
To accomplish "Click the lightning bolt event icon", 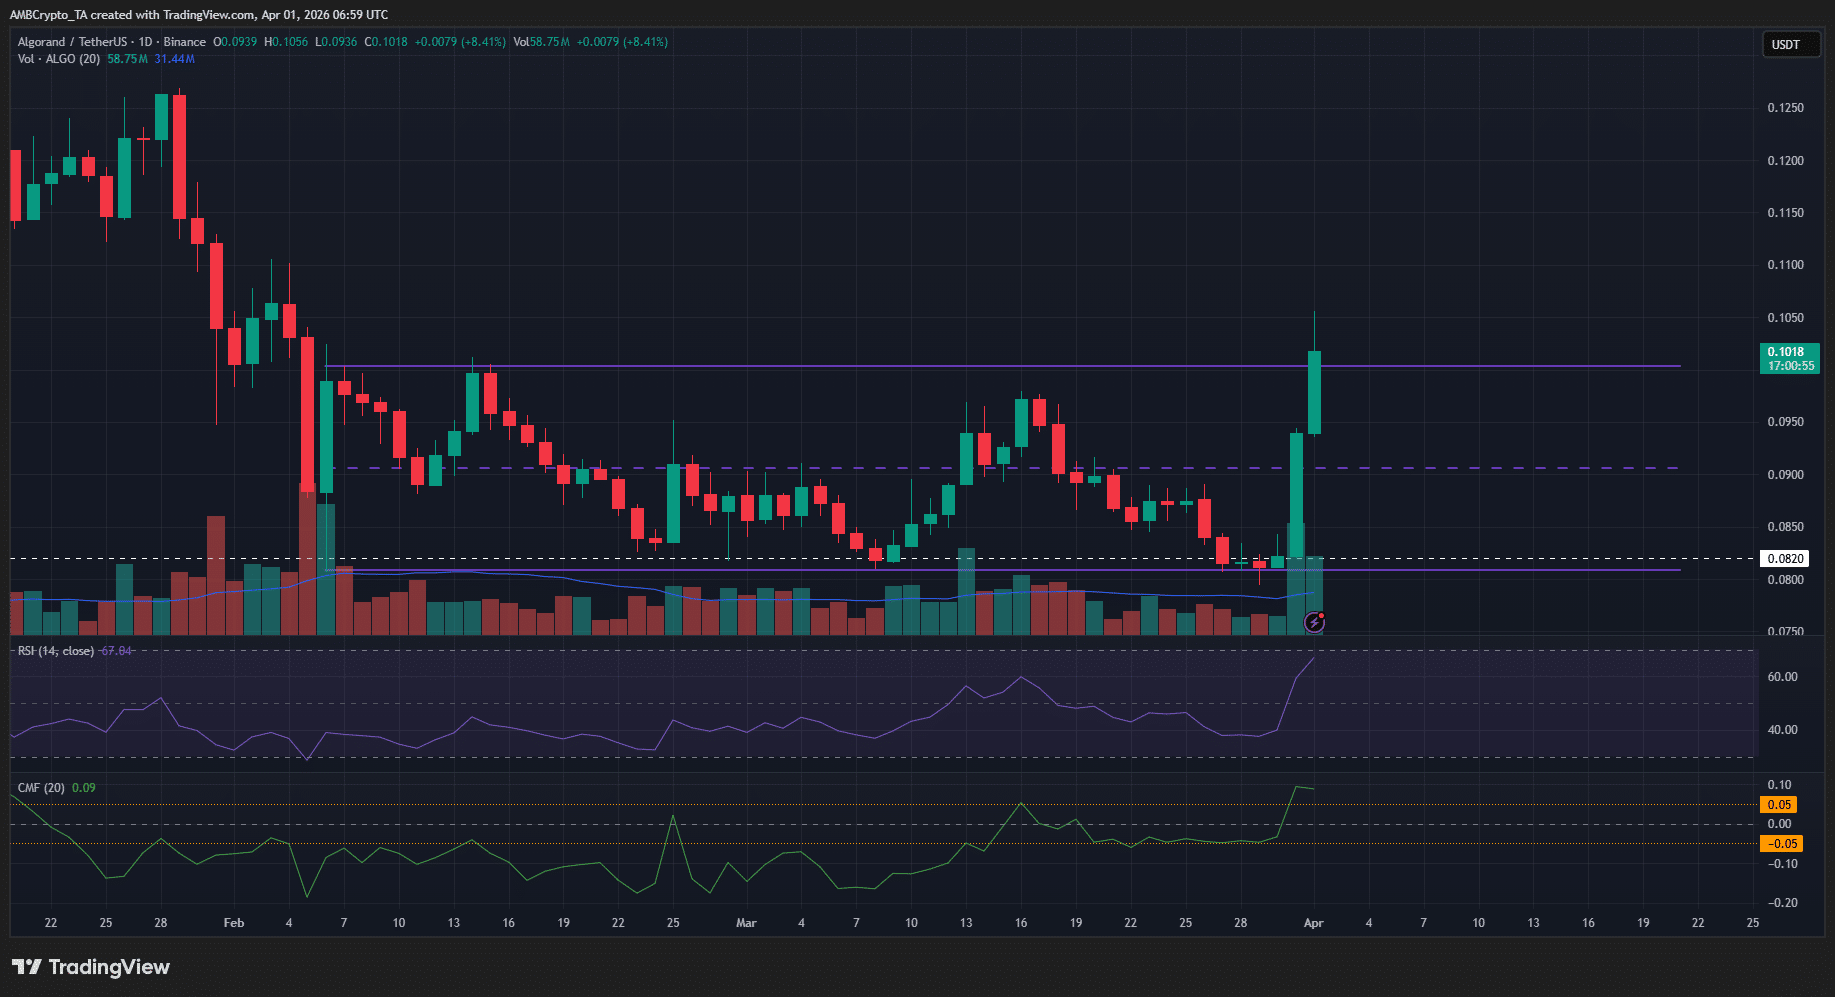I will coord(1314,623).
